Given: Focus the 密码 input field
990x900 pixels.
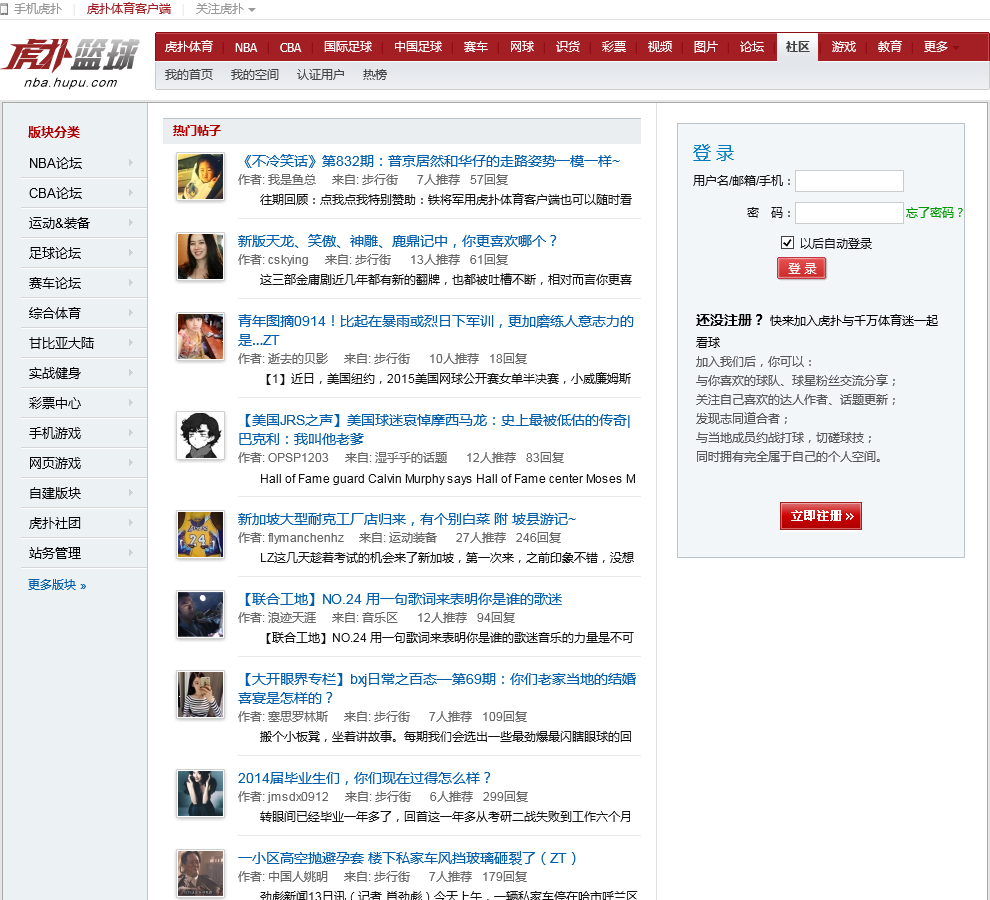Looking at the screenshot, I should [849, 213].
